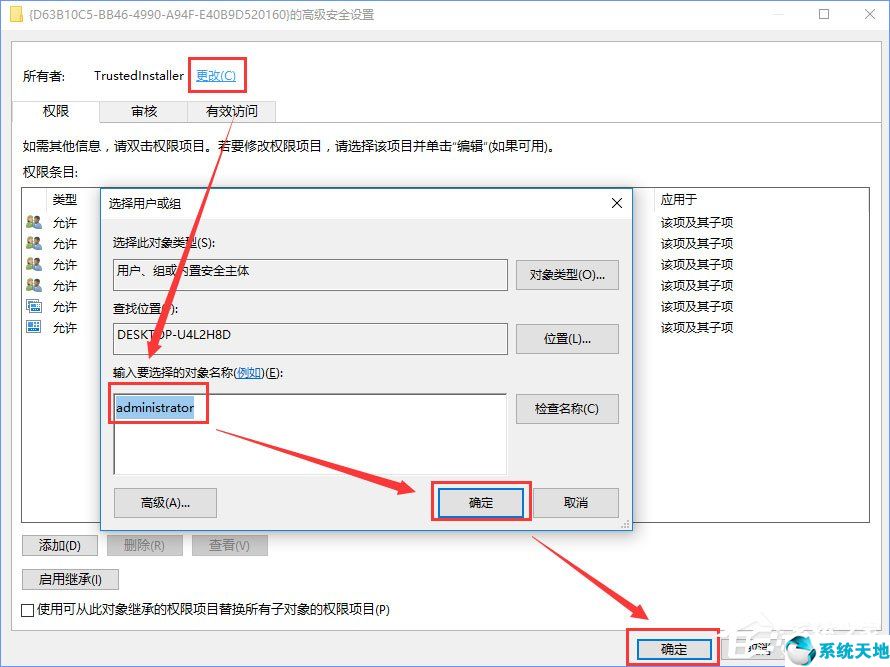Click the 添加(D) button
Viewport: 890px width, 667px height.
click(59, 545)
